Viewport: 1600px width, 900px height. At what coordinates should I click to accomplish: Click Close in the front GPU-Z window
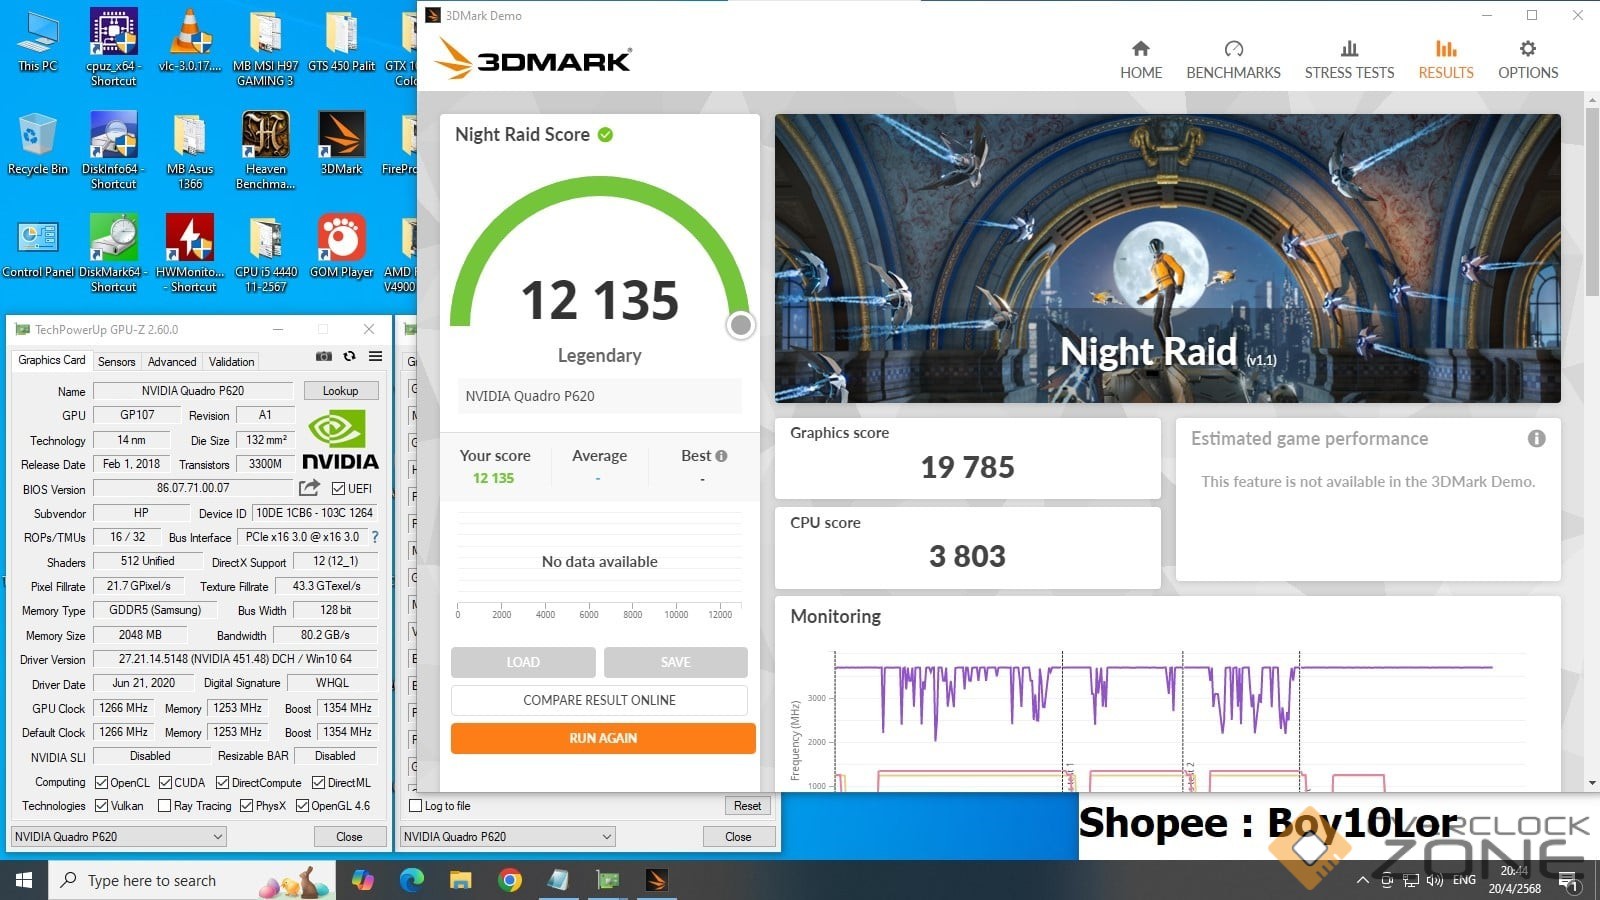click(349, 836)
